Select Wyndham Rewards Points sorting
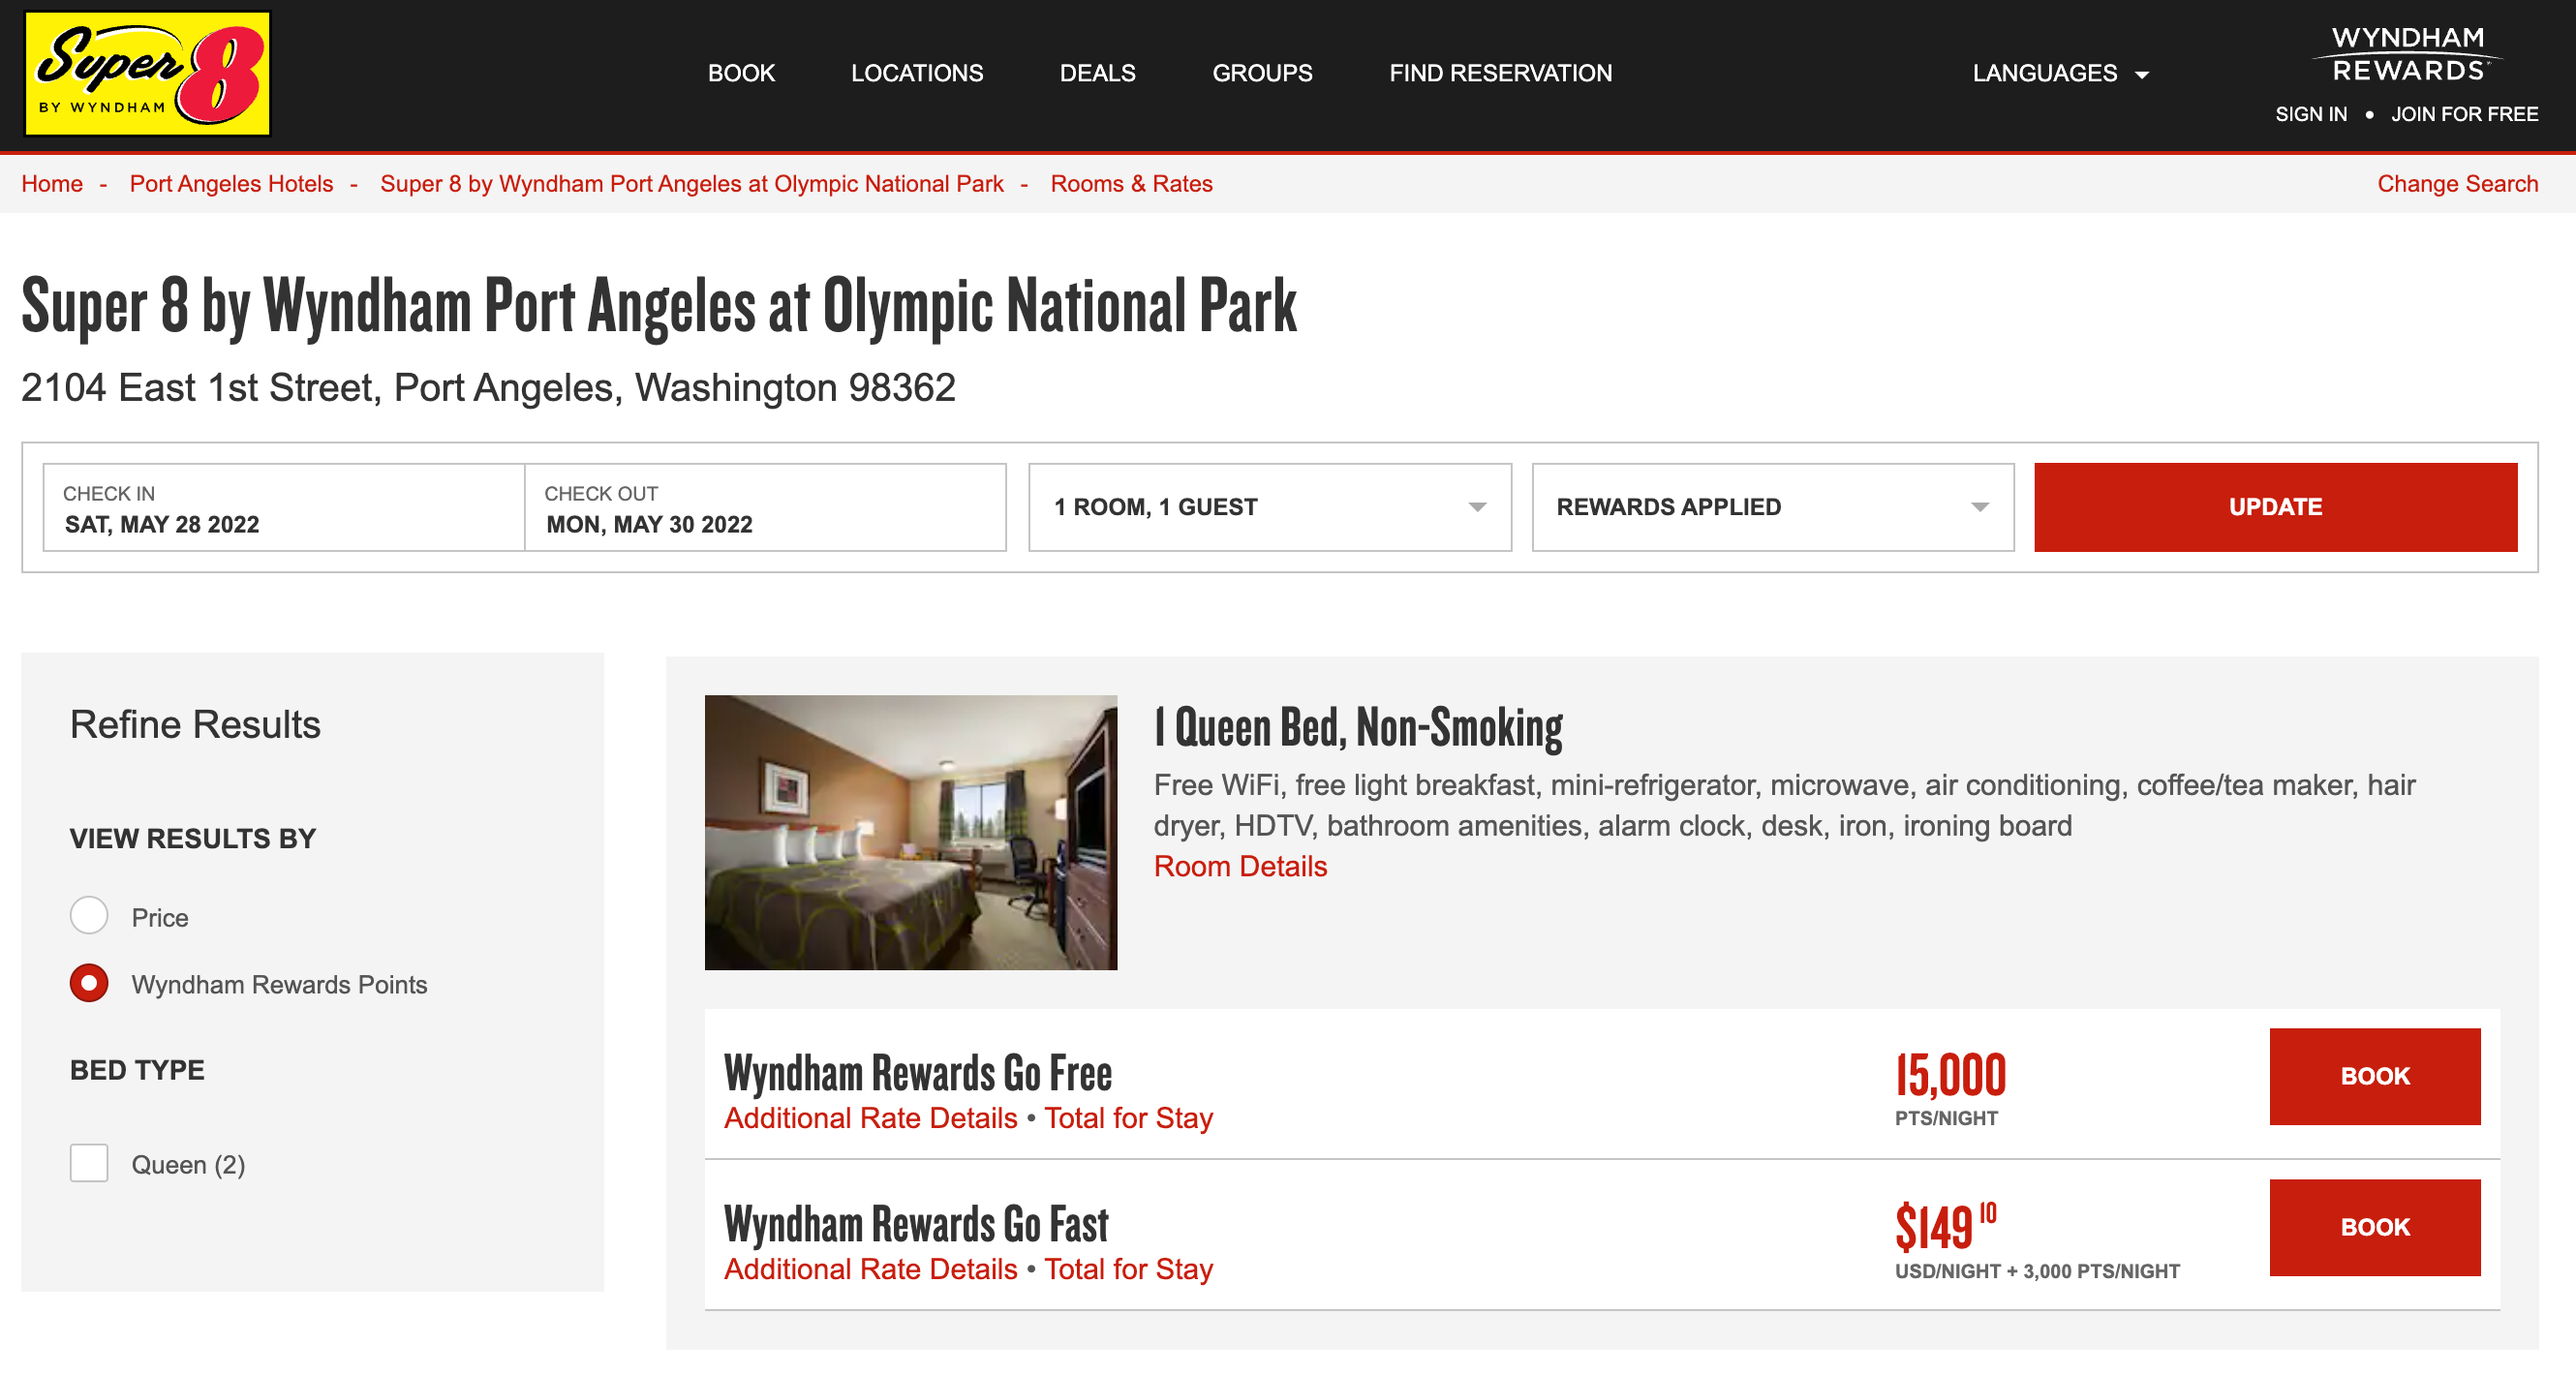The image size is (2576, 1375). [89, 983]
